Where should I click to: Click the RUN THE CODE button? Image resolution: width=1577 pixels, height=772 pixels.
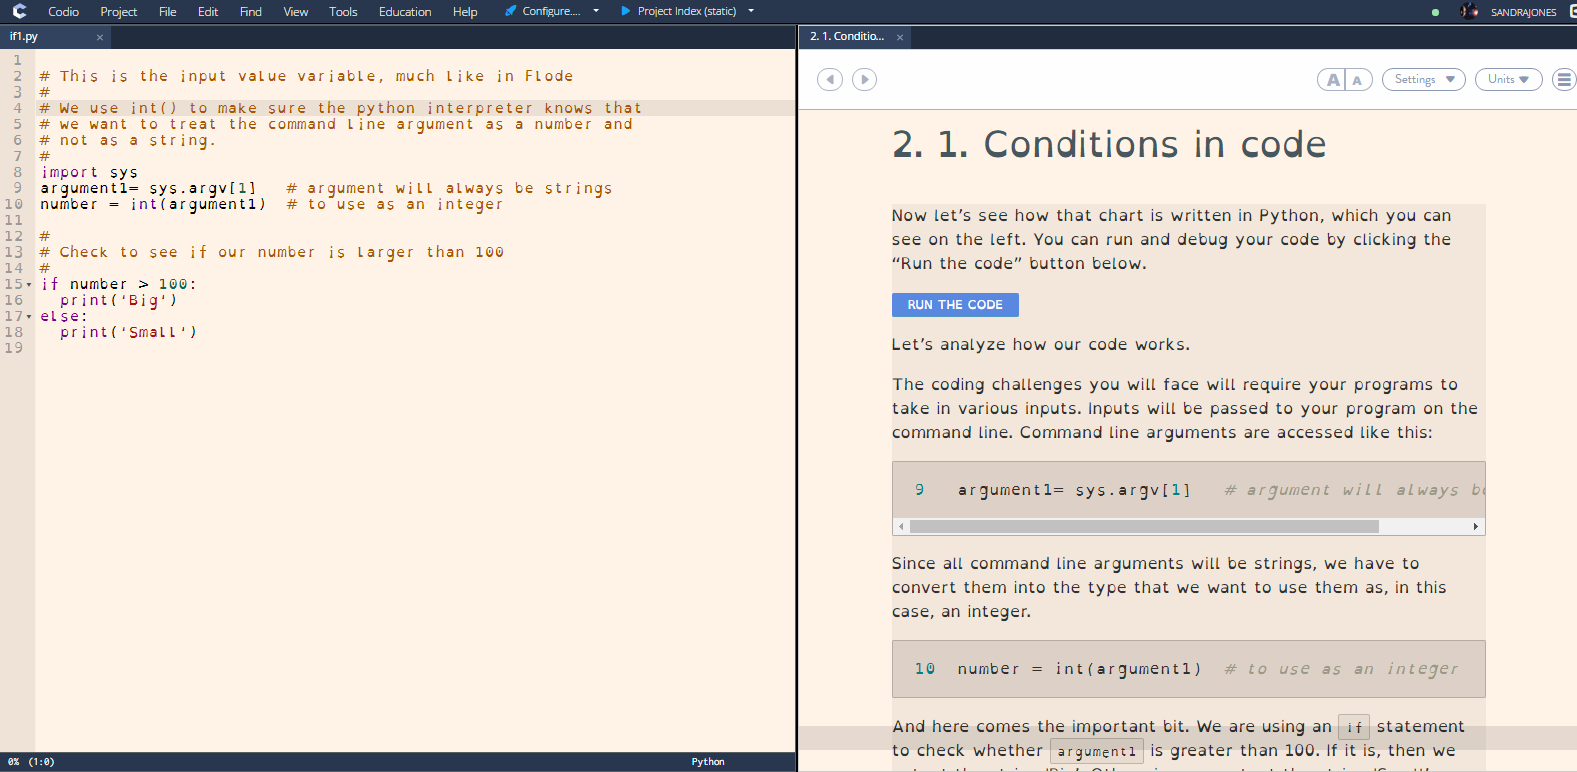955,305
